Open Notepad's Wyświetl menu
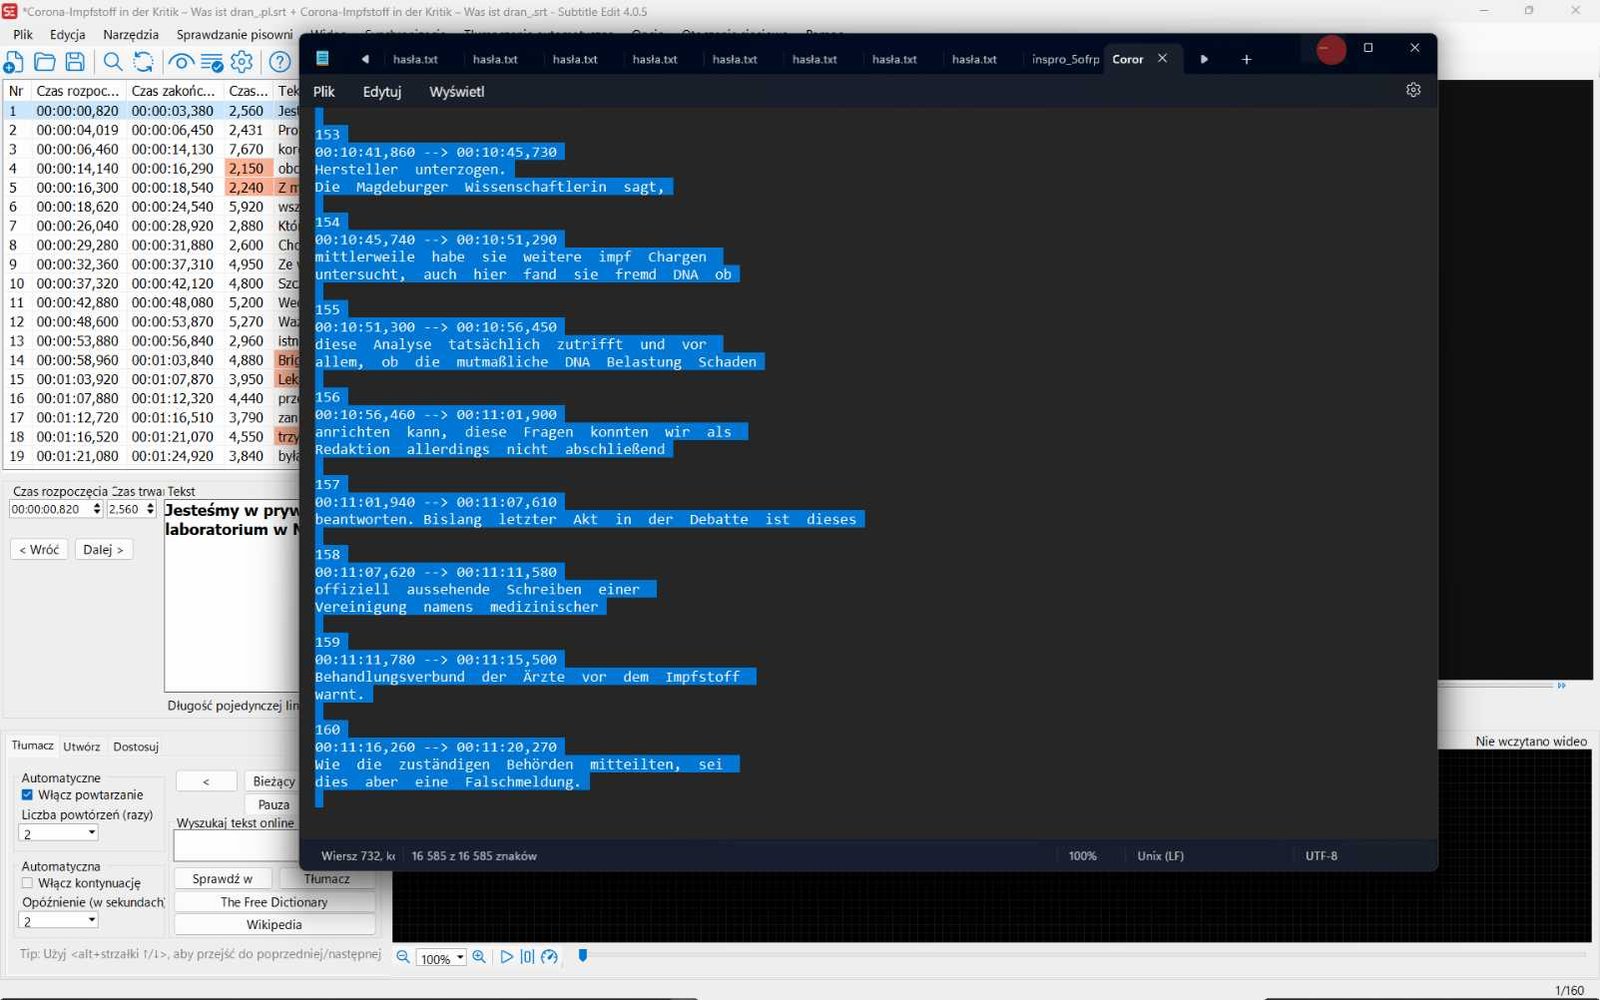 457,91
